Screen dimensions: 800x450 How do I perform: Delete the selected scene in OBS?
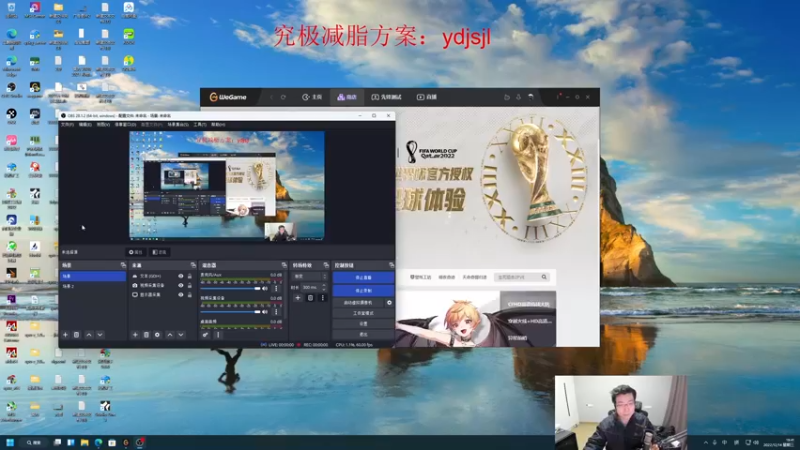coord(77,335)
